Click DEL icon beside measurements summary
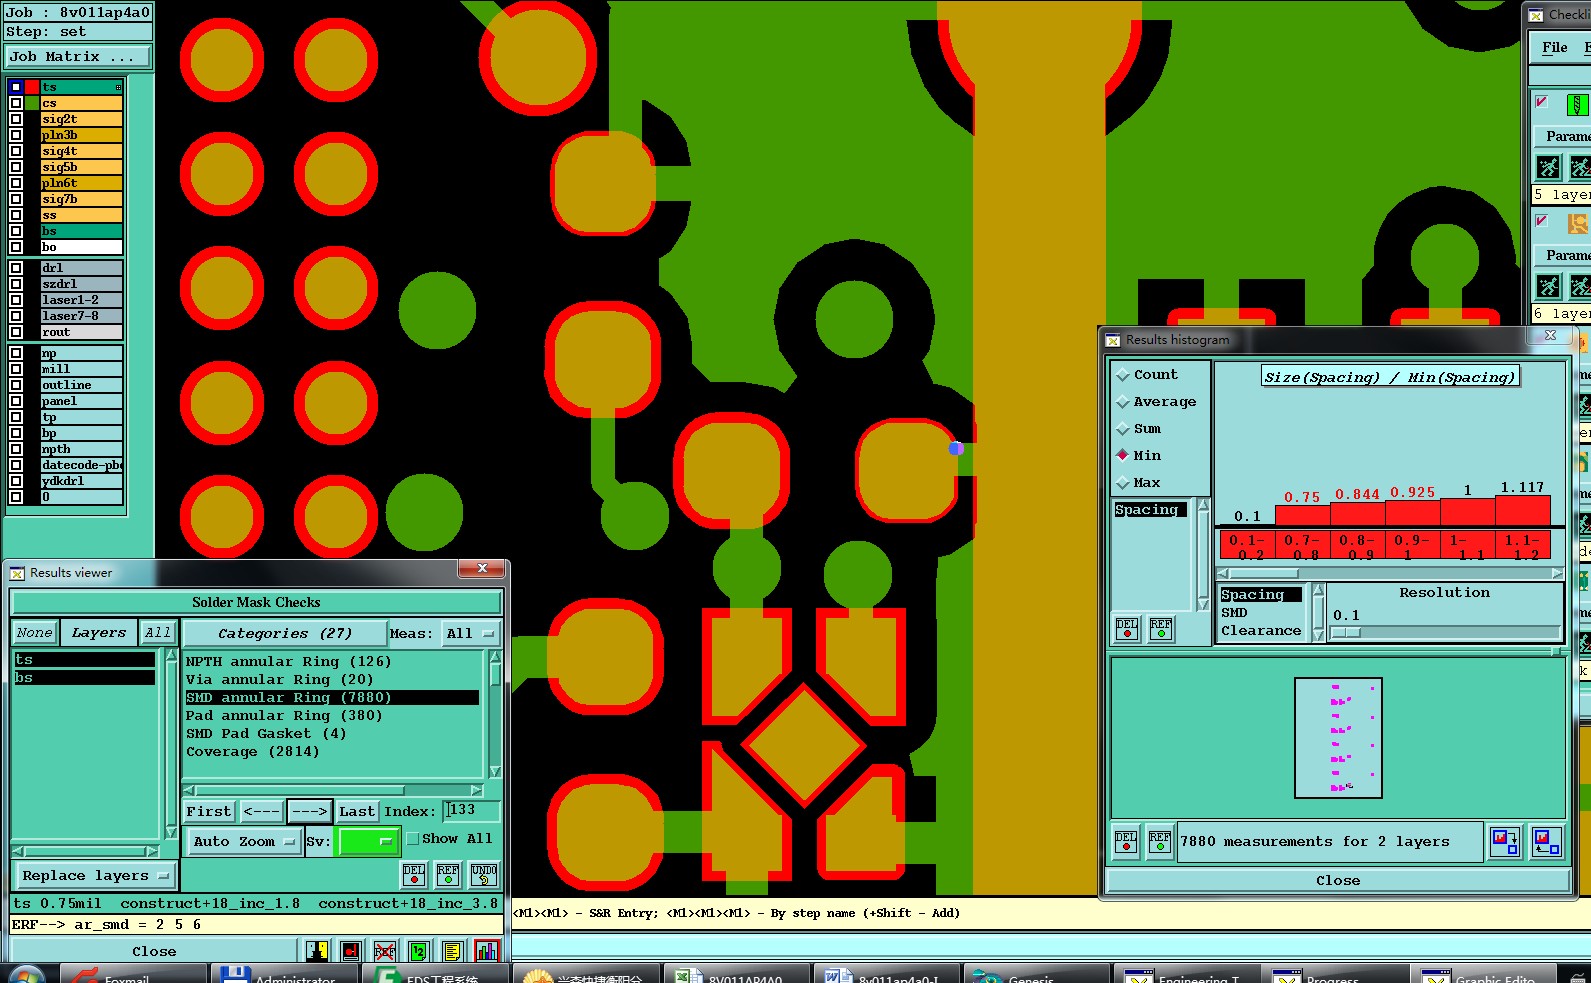 point(1126,841)
